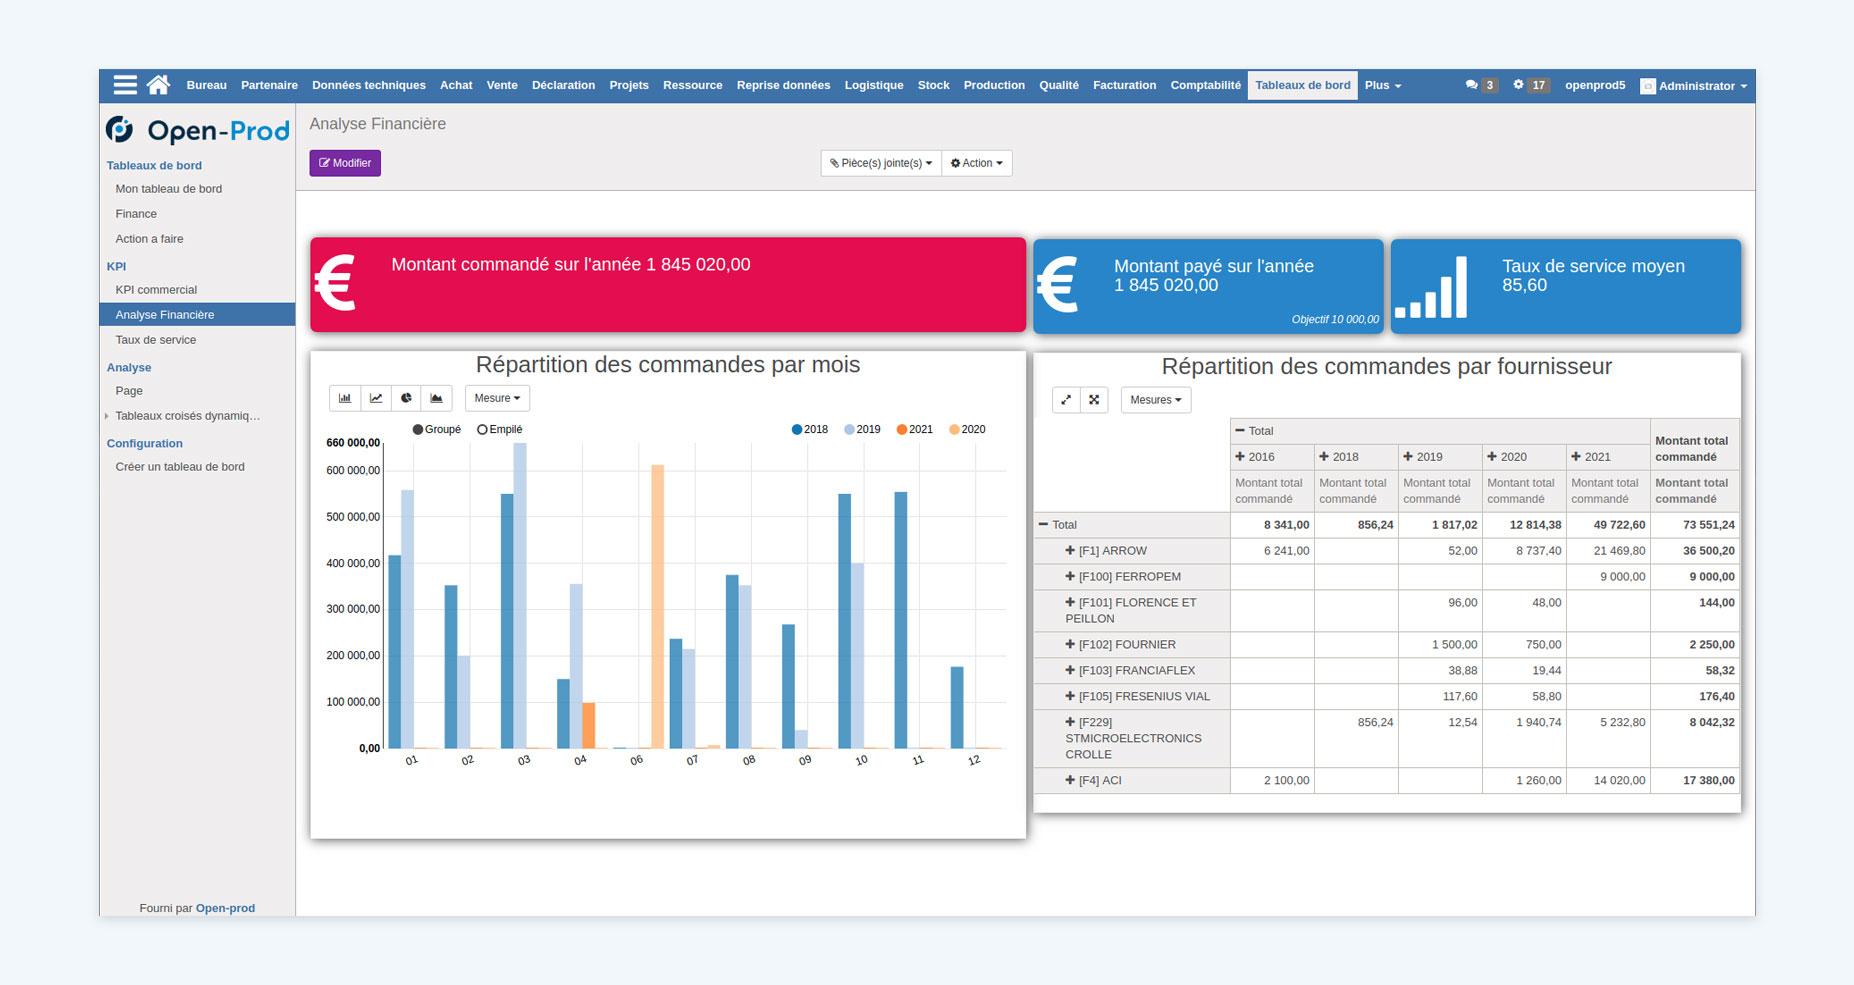Image resolution: width=1854 pixels, height=985 pixels.
Task: Click the openprod5 database label
Action: pyautogui.click(x=1595, y=85)
